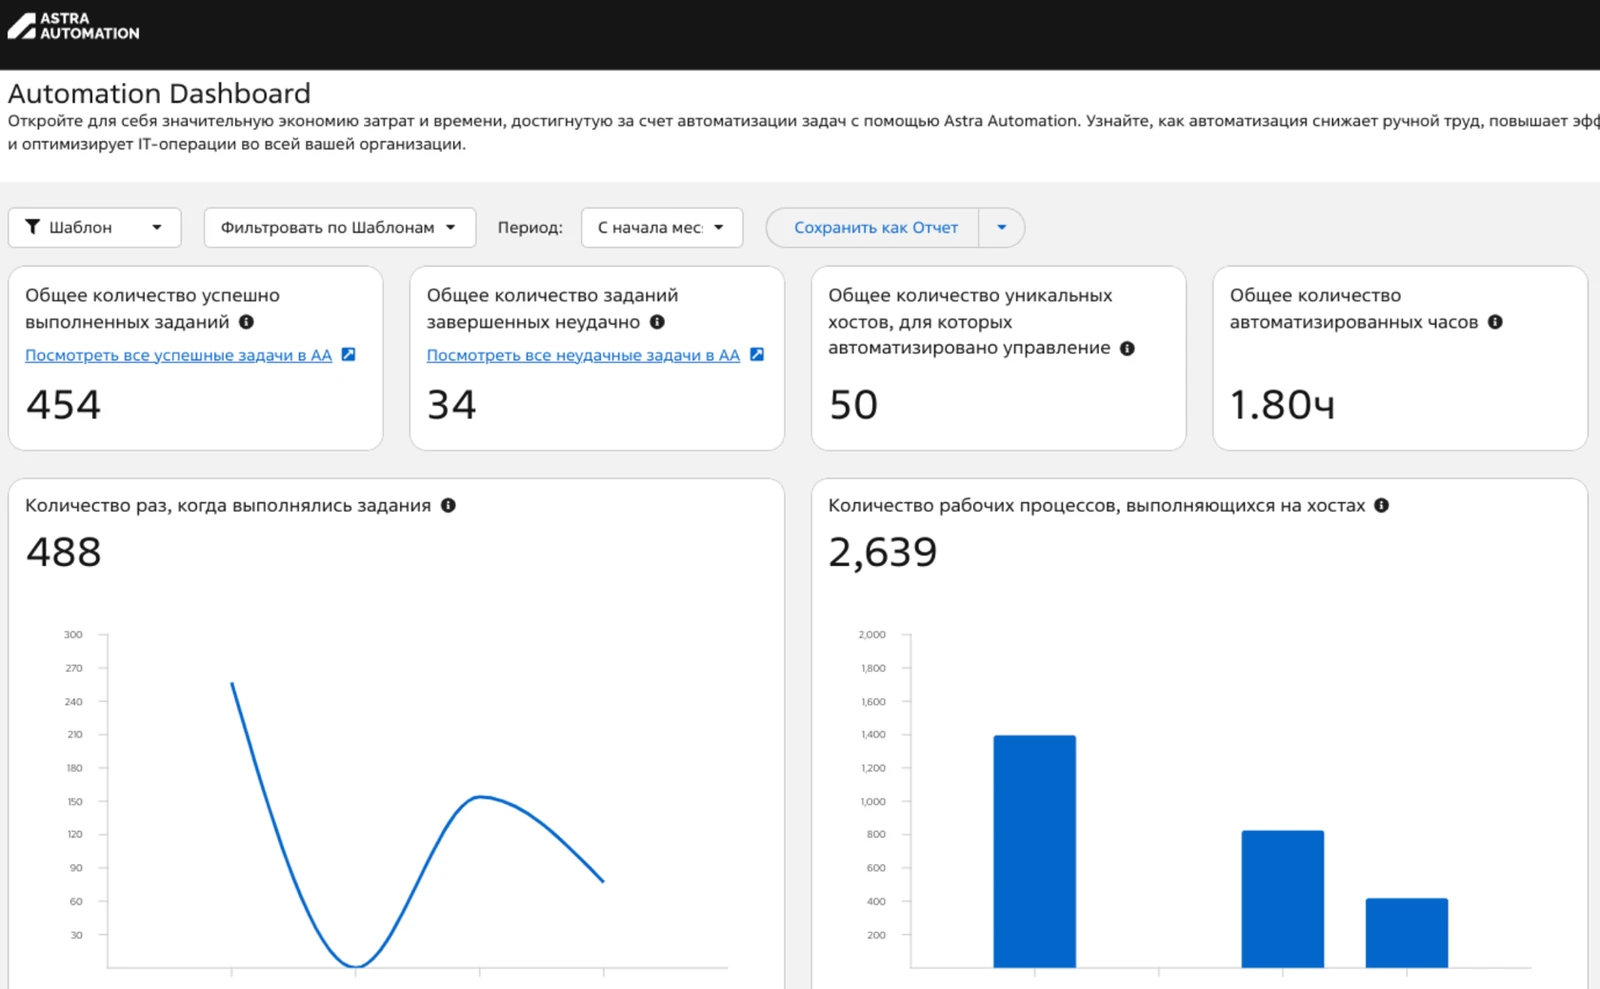Click info icon for unique hosts card
This screenshot has width=1600, height=989.
pyautogui.click(x=1127, y=348)
